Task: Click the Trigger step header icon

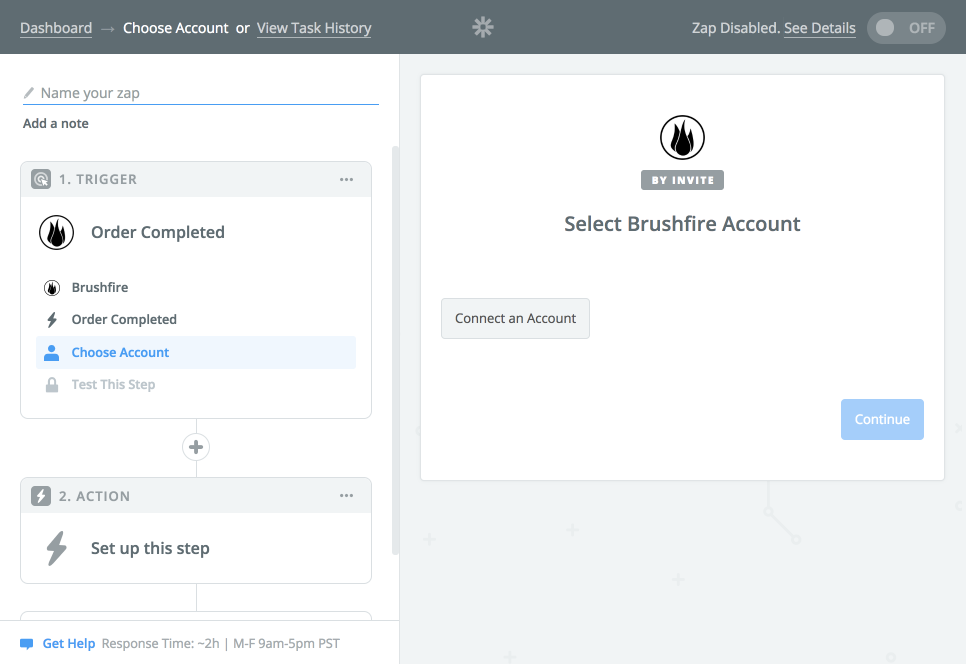Action: pyautogui.click(x=41, y=179)
